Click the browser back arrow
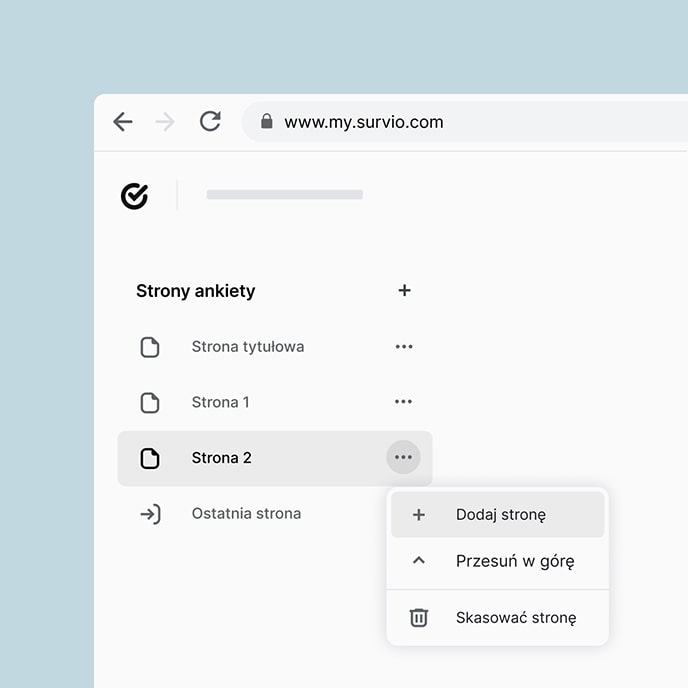 coord(123,122)
